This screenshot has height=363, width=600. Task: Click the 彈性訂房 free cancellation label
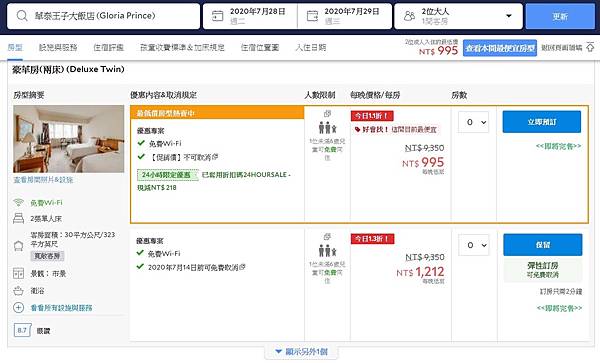[543, 269]
